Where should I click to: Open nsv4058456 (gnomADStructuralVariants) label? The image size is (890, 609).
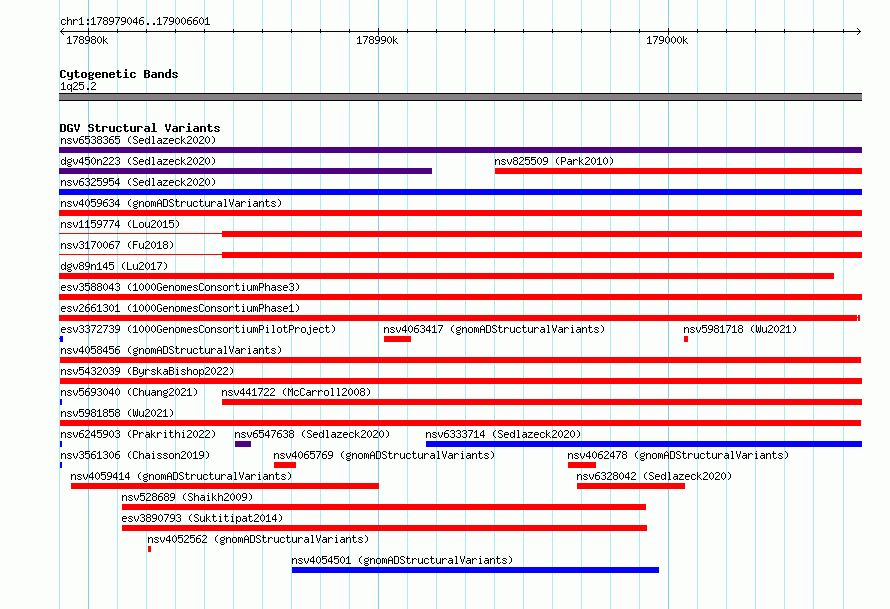tap(171, 350)
